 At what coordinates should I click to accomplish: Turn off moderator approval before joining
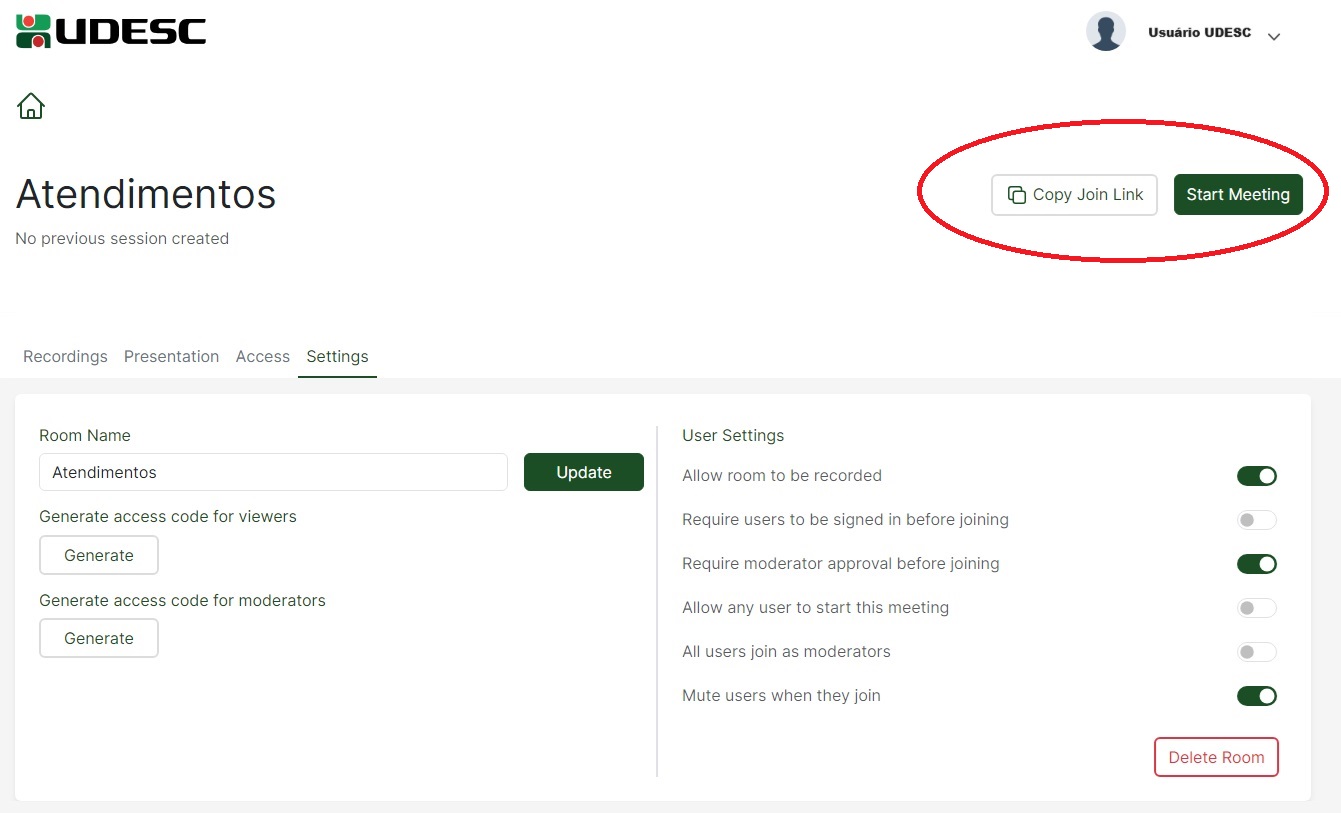pyautogui.click(x=1256, y=564)
